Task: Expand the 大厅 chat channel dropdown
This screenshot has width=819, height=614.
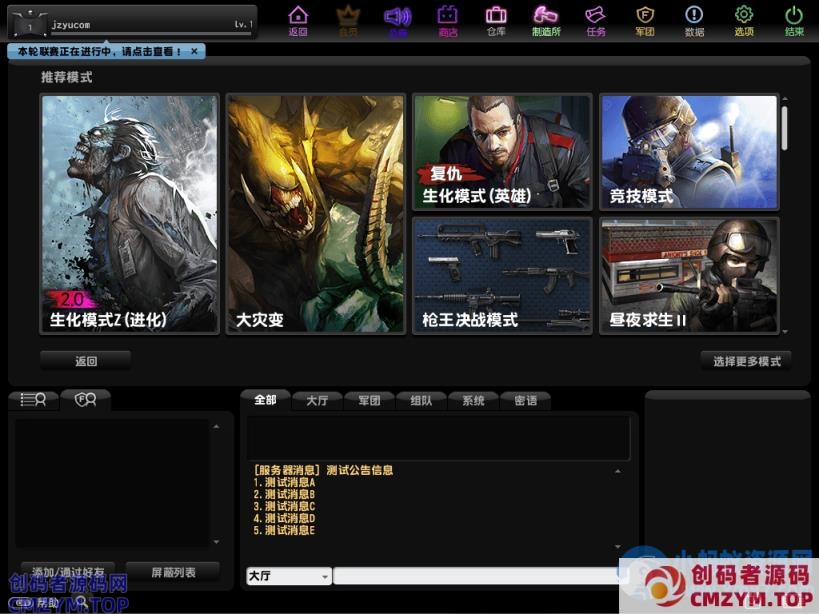Action: click(x=325, y=577)
